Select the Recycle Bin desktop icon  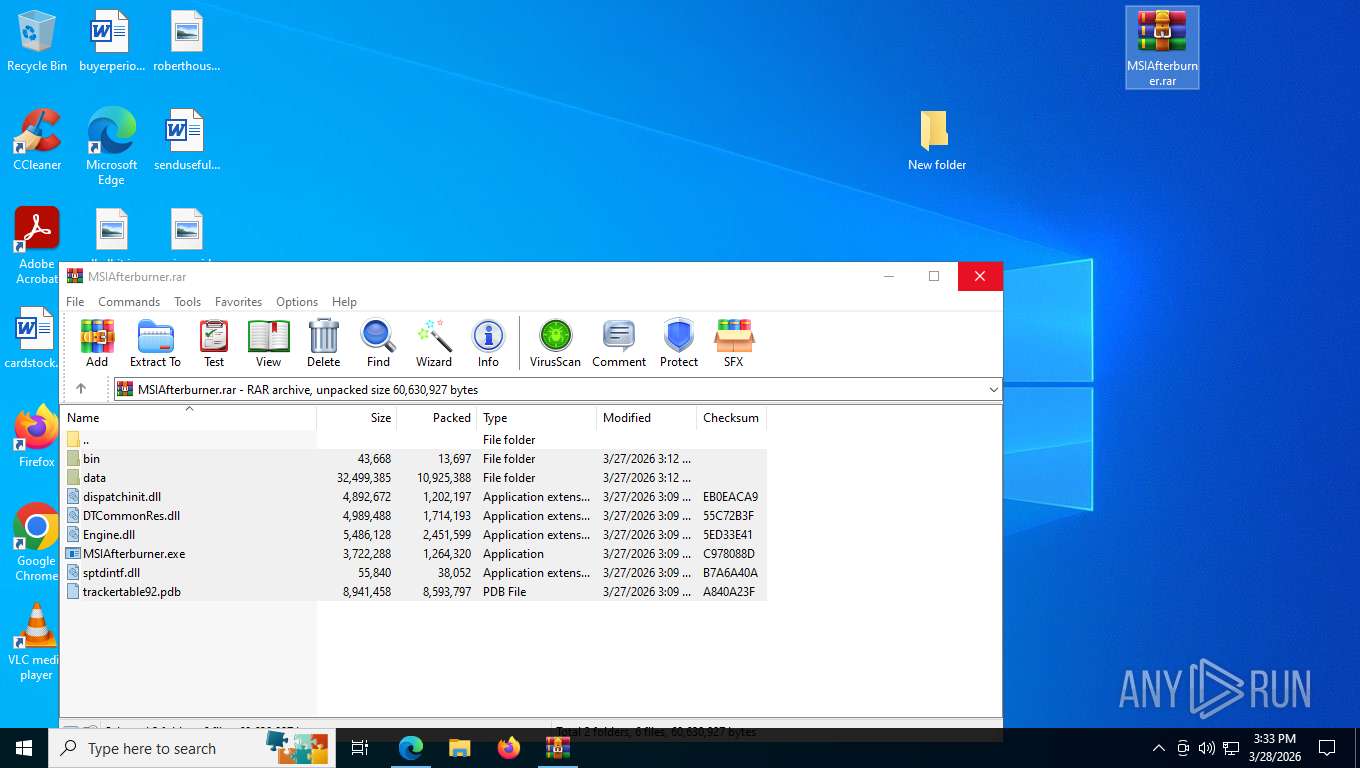pyautogui.click(x=37, y=41)
